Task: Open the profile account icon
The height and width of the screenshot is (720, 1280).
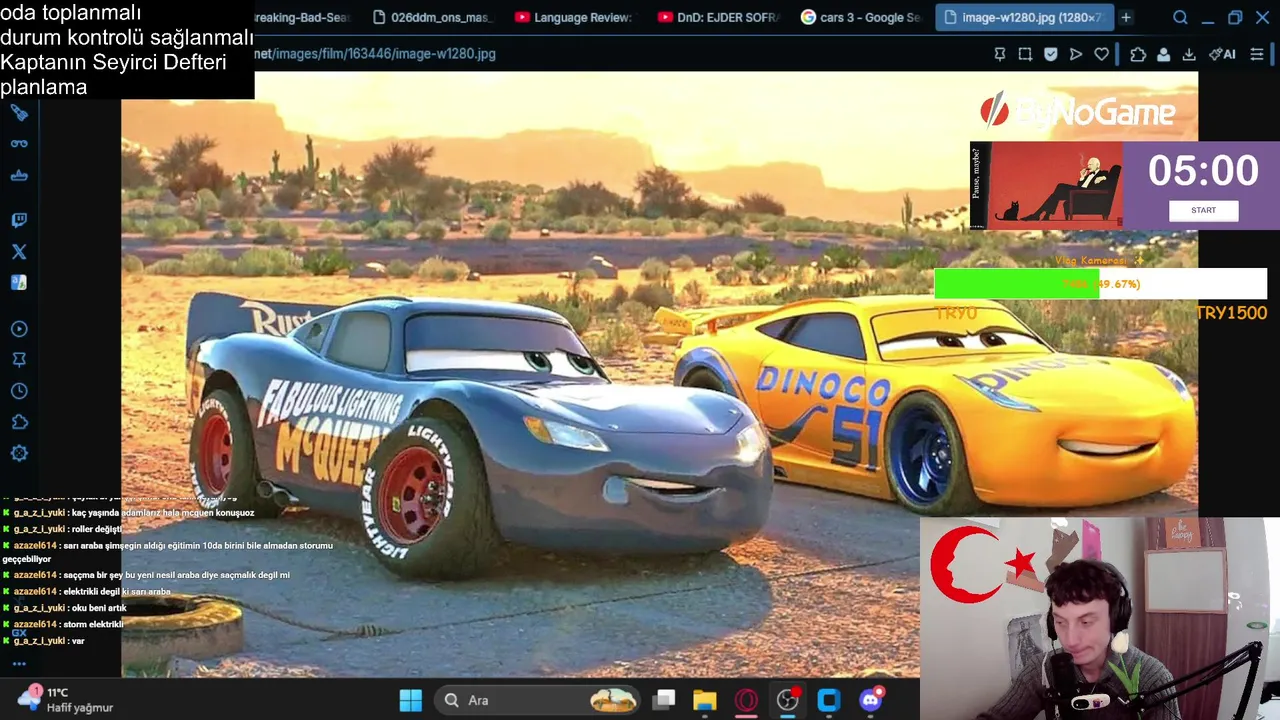Action: (x=1164, y=54)
